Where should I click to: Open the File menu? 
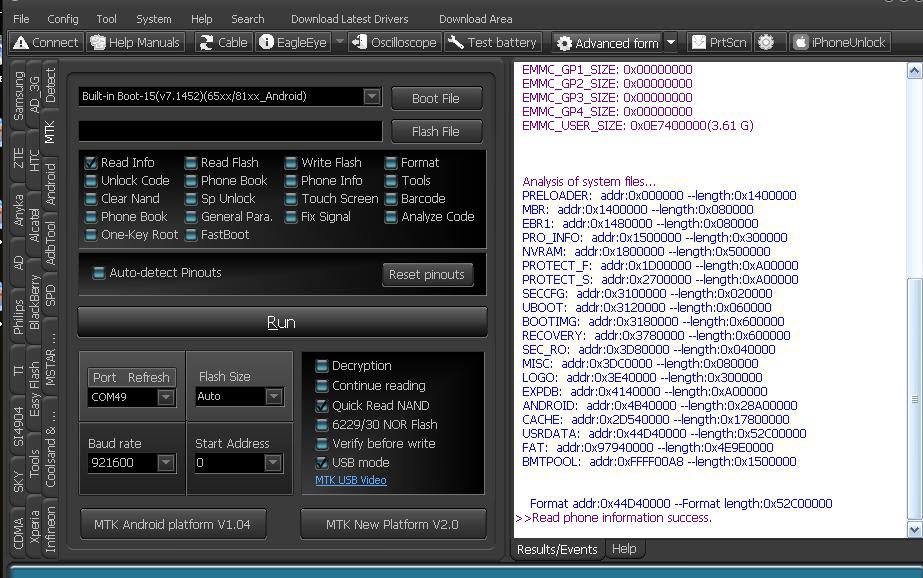[x=21, y=19]
